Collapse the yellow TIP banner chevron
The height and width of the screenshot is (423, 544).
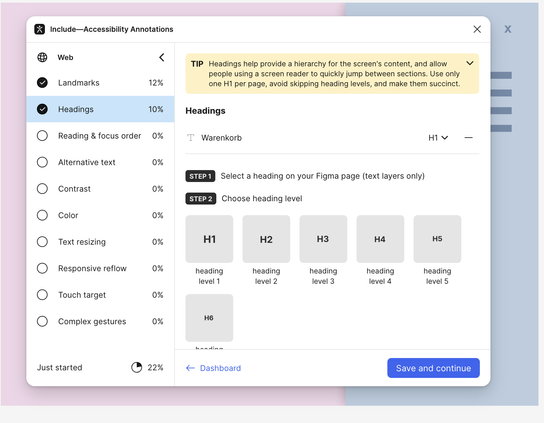point(470,63)
